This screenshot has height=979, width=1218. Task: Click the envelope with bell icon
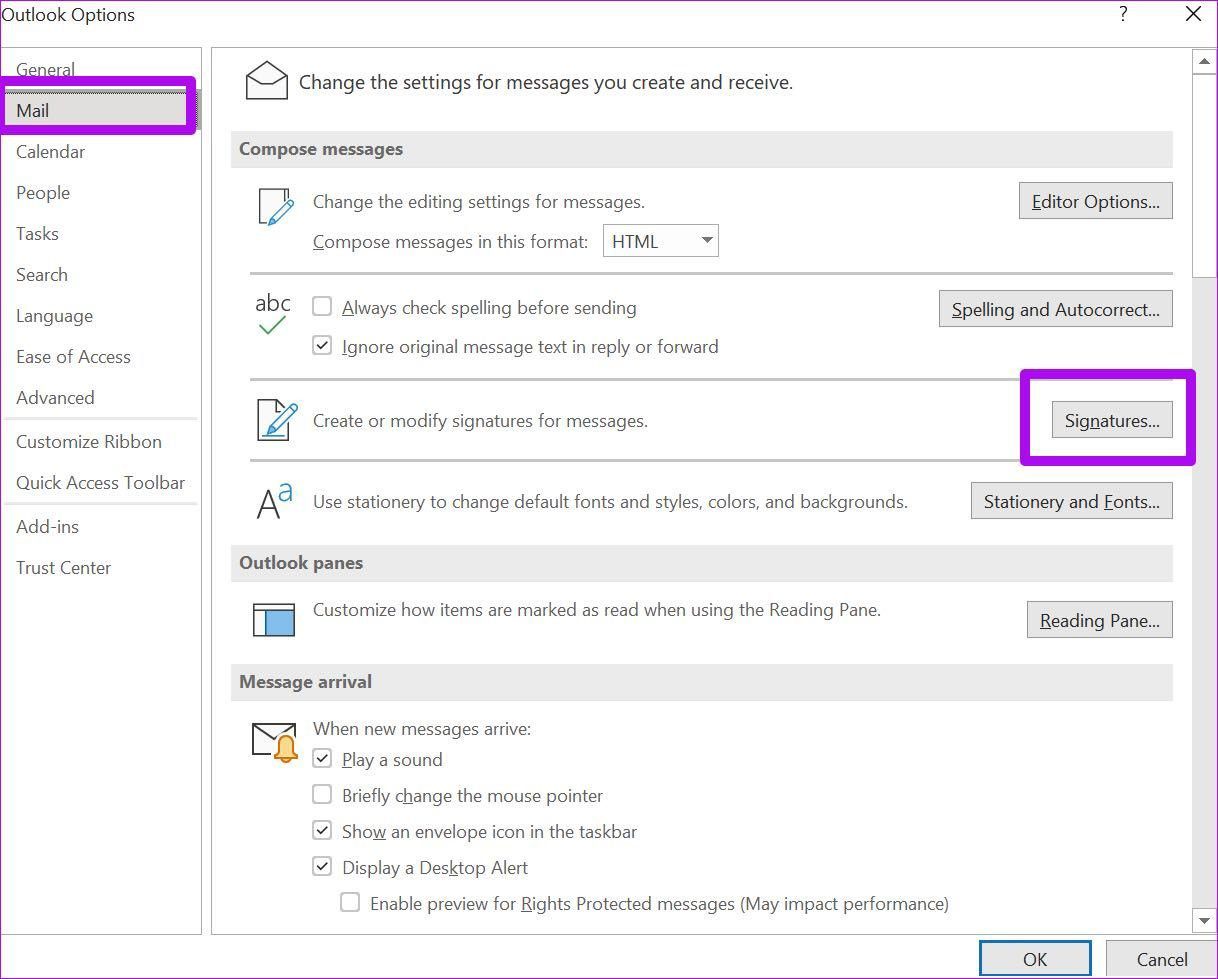pyautogui.click(x=275, y=742)
